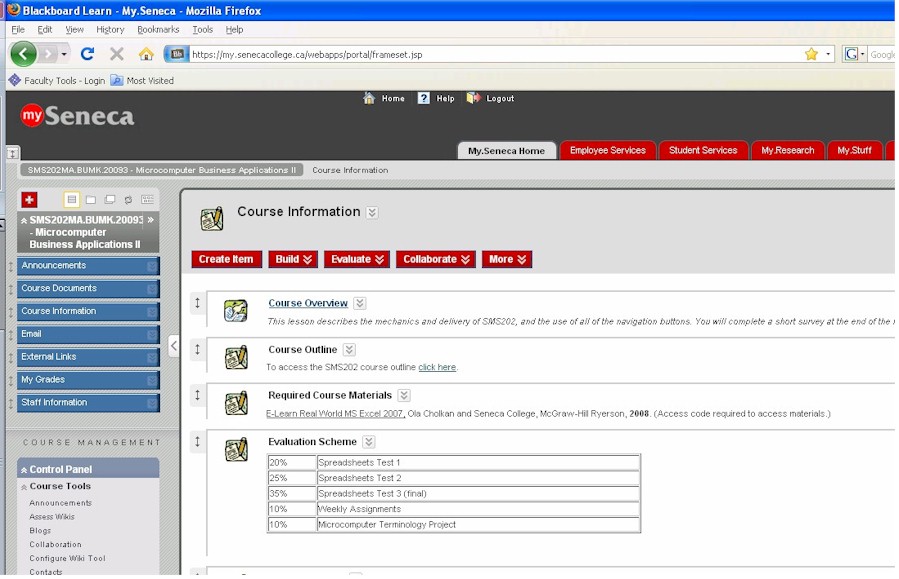Open the History menu
The height and width of the screenshot is (579, 899).
pos(110,29)
